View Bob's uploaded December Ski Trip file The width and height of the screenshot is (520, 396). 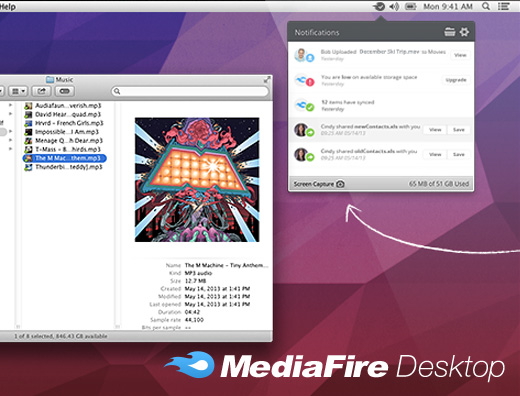pos(460,55)
